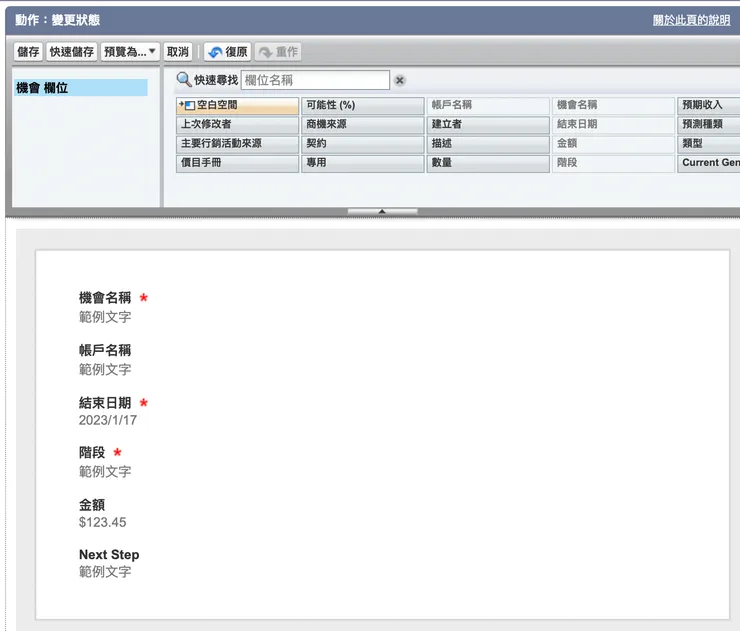Screen dimensions: 740x631
Task: Click the greyed 階段 palette field
Action: 613,163
